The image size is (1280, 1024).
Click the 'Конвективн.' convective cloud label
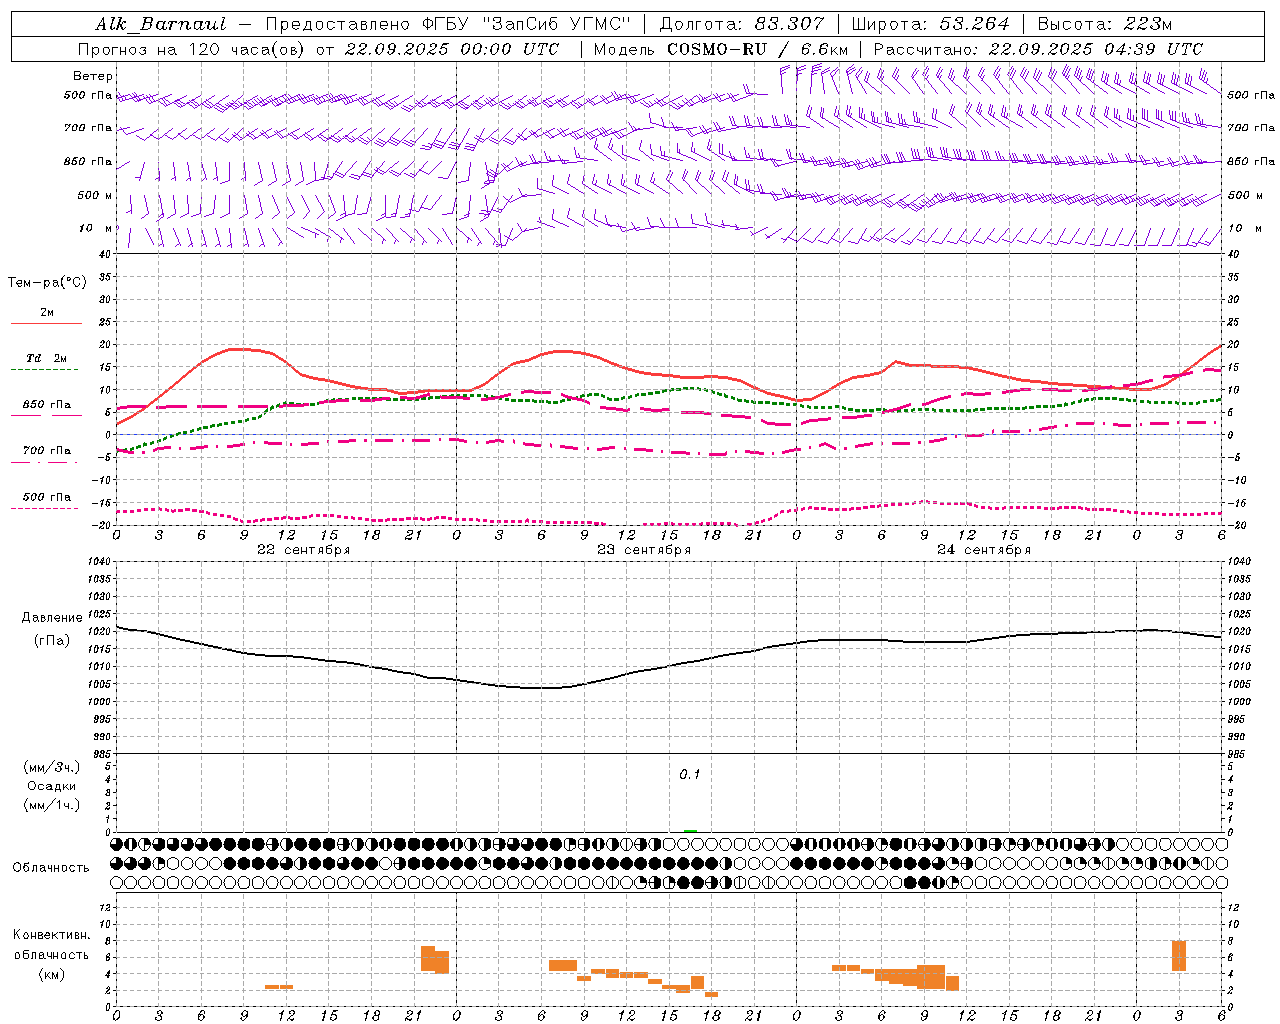52,935
